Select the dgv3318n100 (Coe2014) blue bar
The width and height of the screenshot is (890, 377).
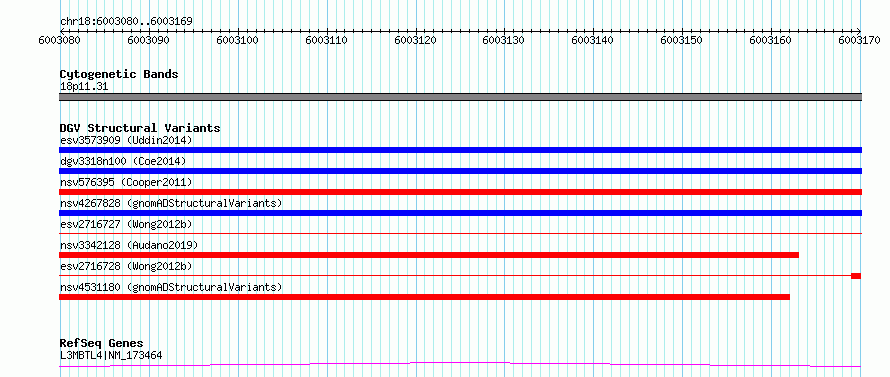[460, 171]
